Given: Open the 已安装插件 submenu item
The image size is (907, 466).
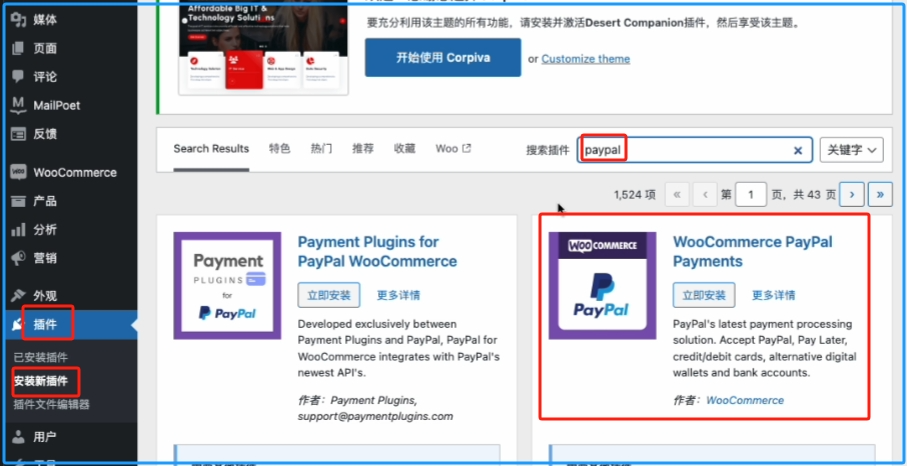Looking at the screenshot, I should click(40, 357).
